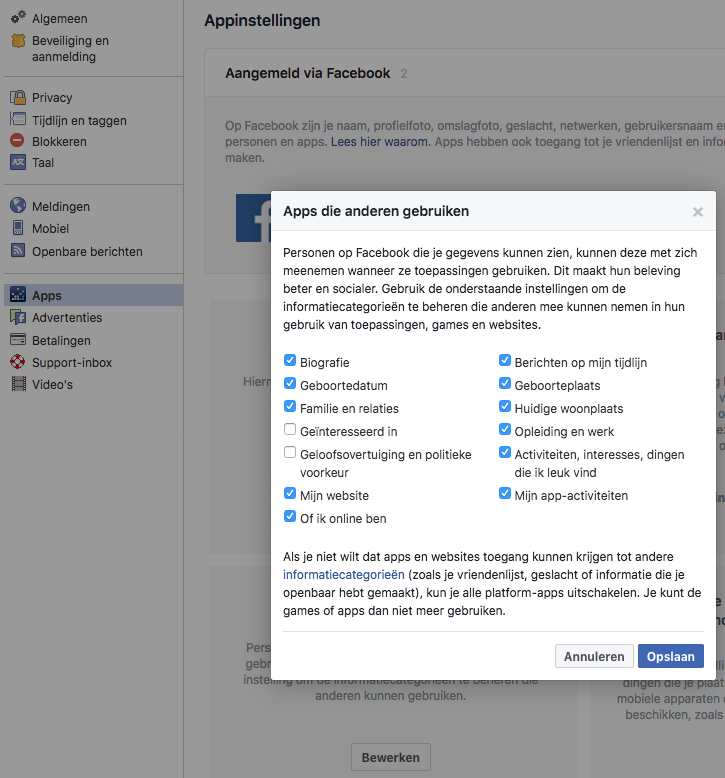Image resolution: width=725 pixels, height=778 pixels.
Task: Click the Annuleren button
Action: coord(594,656)
